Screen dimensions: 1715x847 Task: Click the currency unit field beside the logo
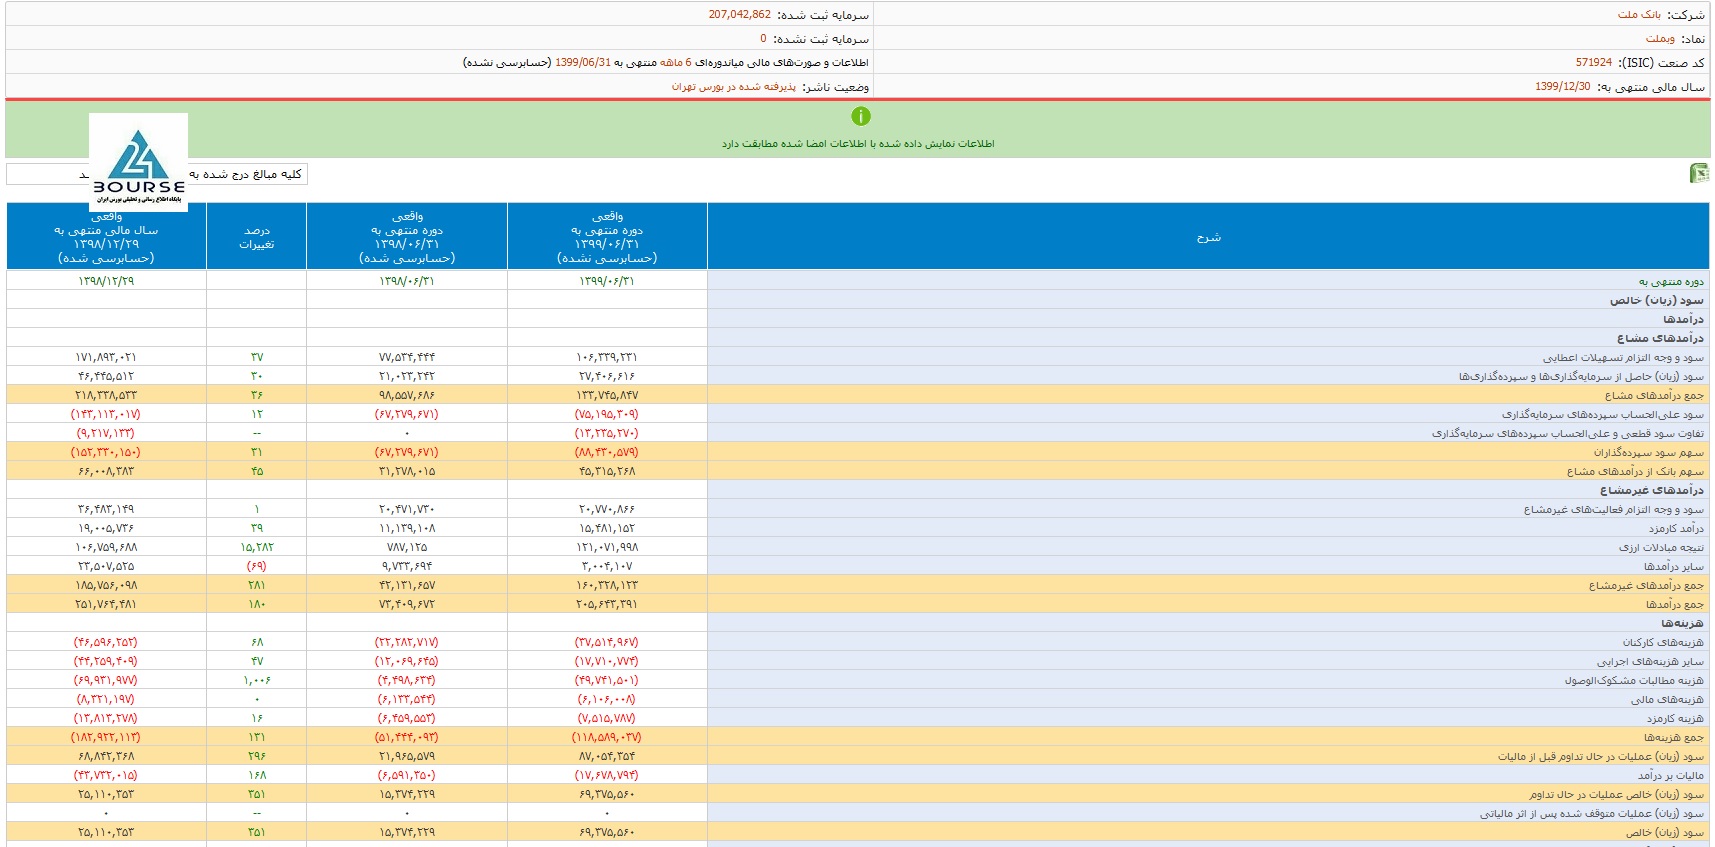[x=46, y=174]
